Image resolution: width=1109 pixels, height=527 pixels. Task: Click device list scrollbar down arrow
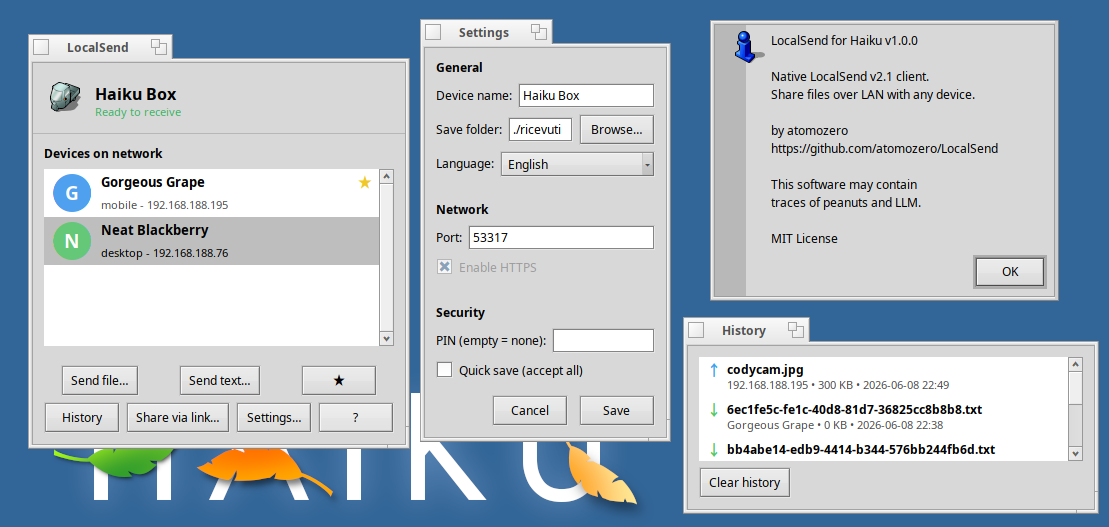click(x=386, y=338)
